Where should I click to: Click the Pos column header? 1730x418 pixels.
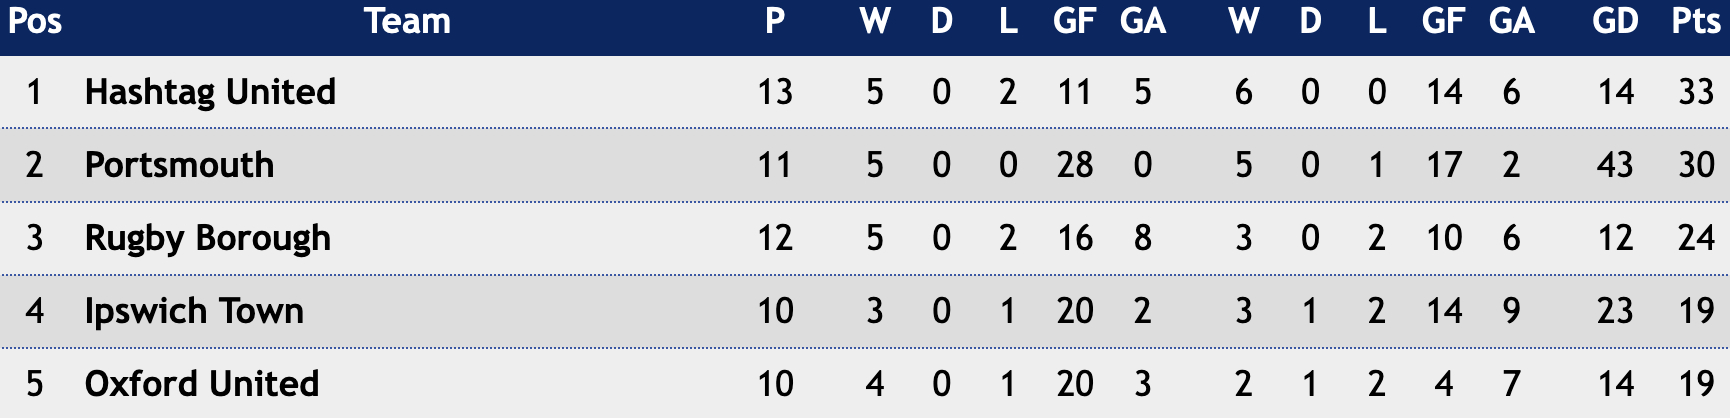pos(35,21)
